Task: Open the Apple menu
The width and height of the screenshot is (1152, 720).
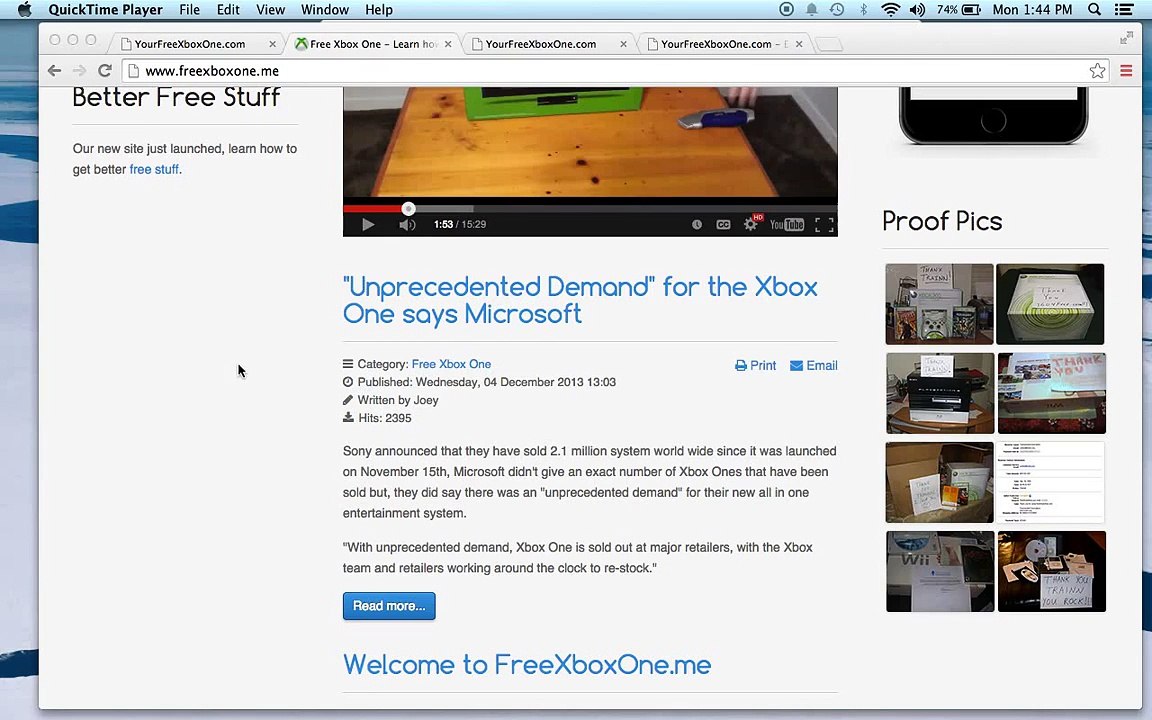Action: (24, 10)
